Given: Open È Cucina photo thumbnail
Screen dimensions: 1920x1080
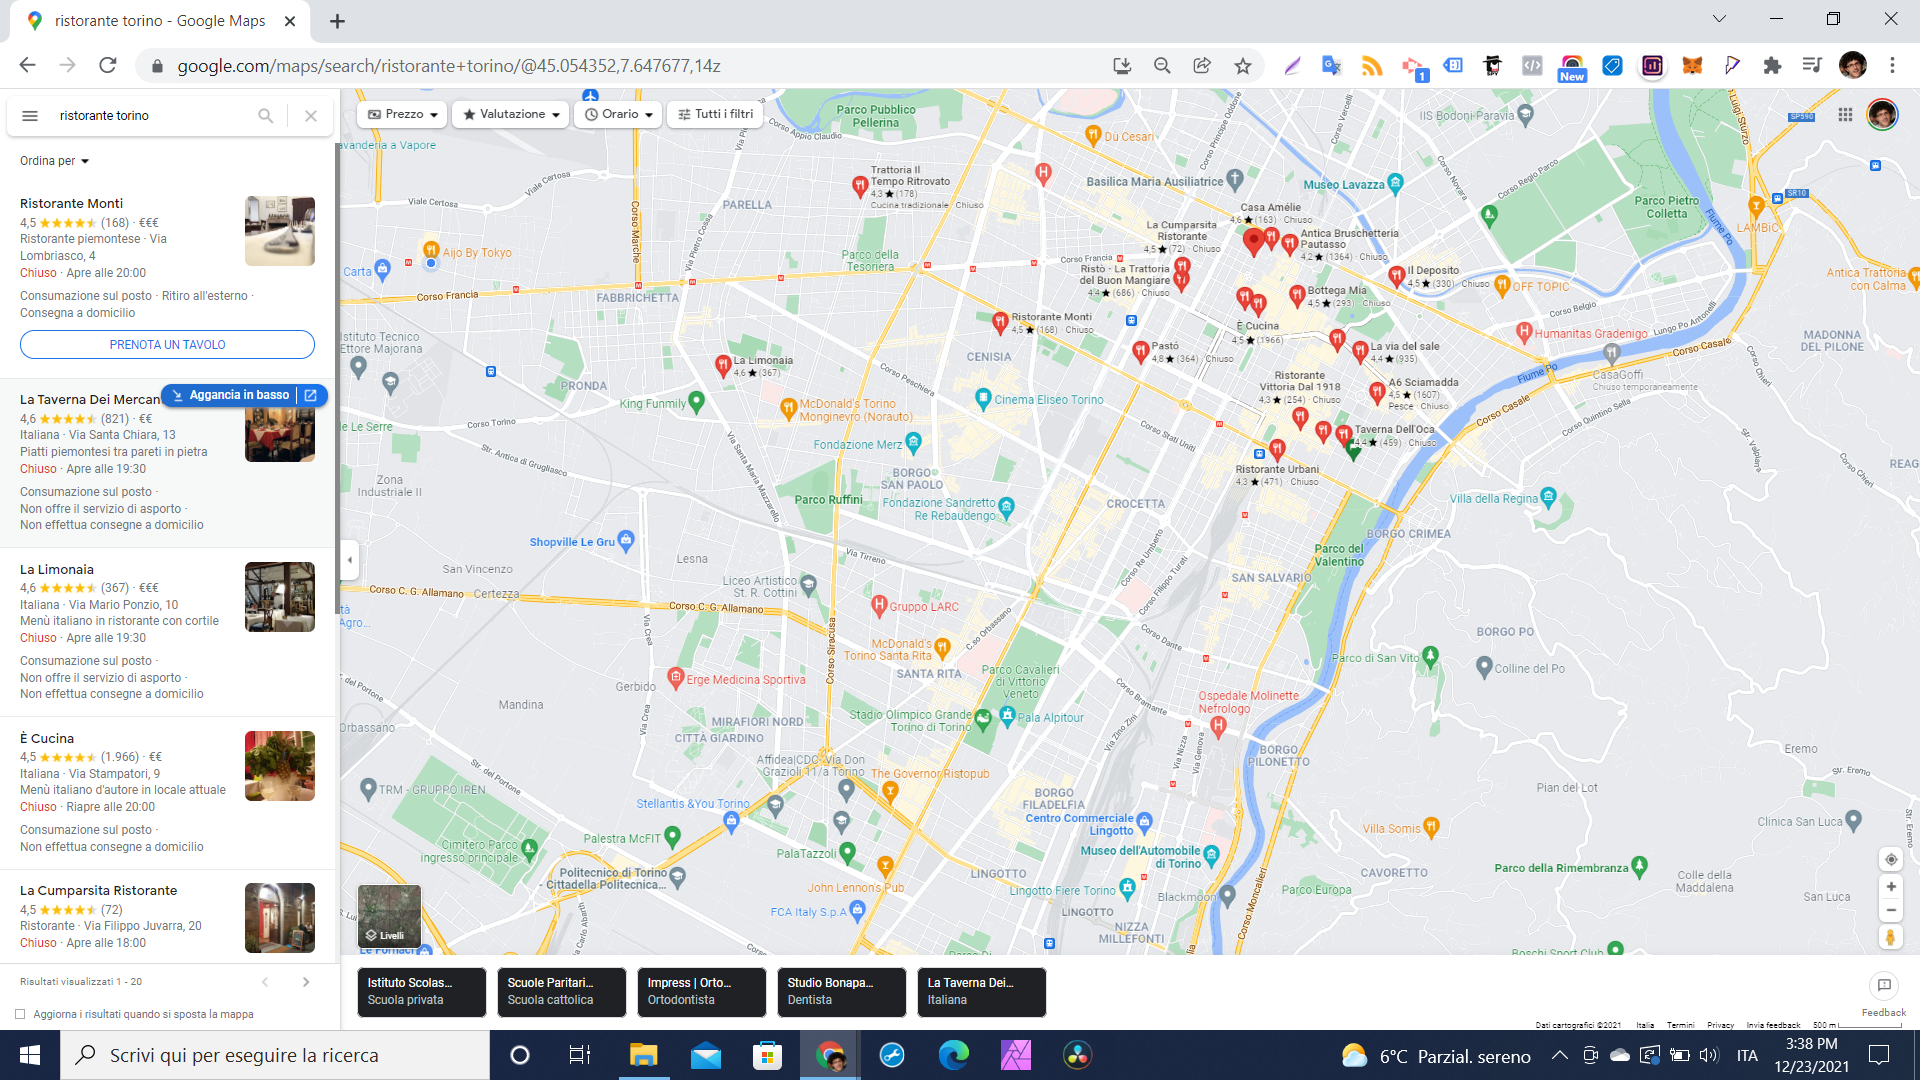Looking at the screenshot, I should point(280,766).
